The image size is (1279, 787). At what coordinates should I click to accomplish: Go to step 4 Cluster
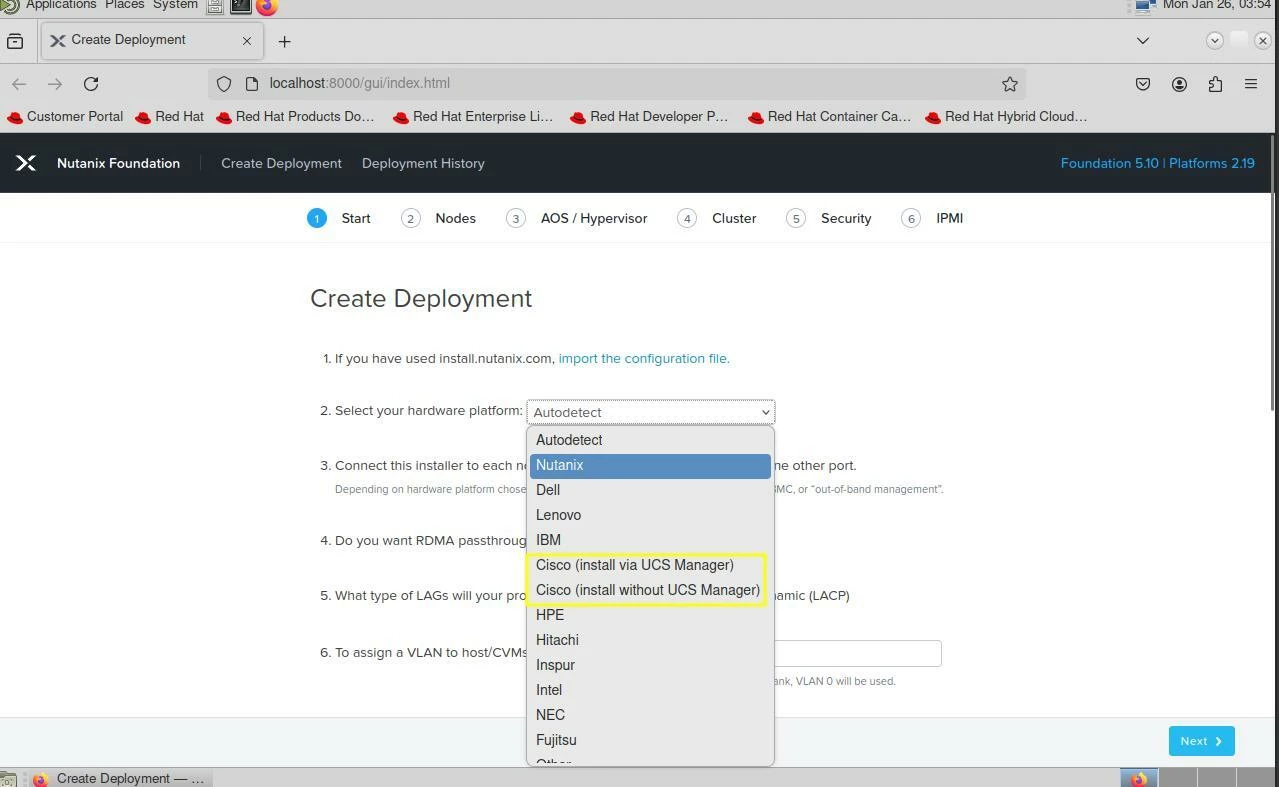tap(717, 218)
